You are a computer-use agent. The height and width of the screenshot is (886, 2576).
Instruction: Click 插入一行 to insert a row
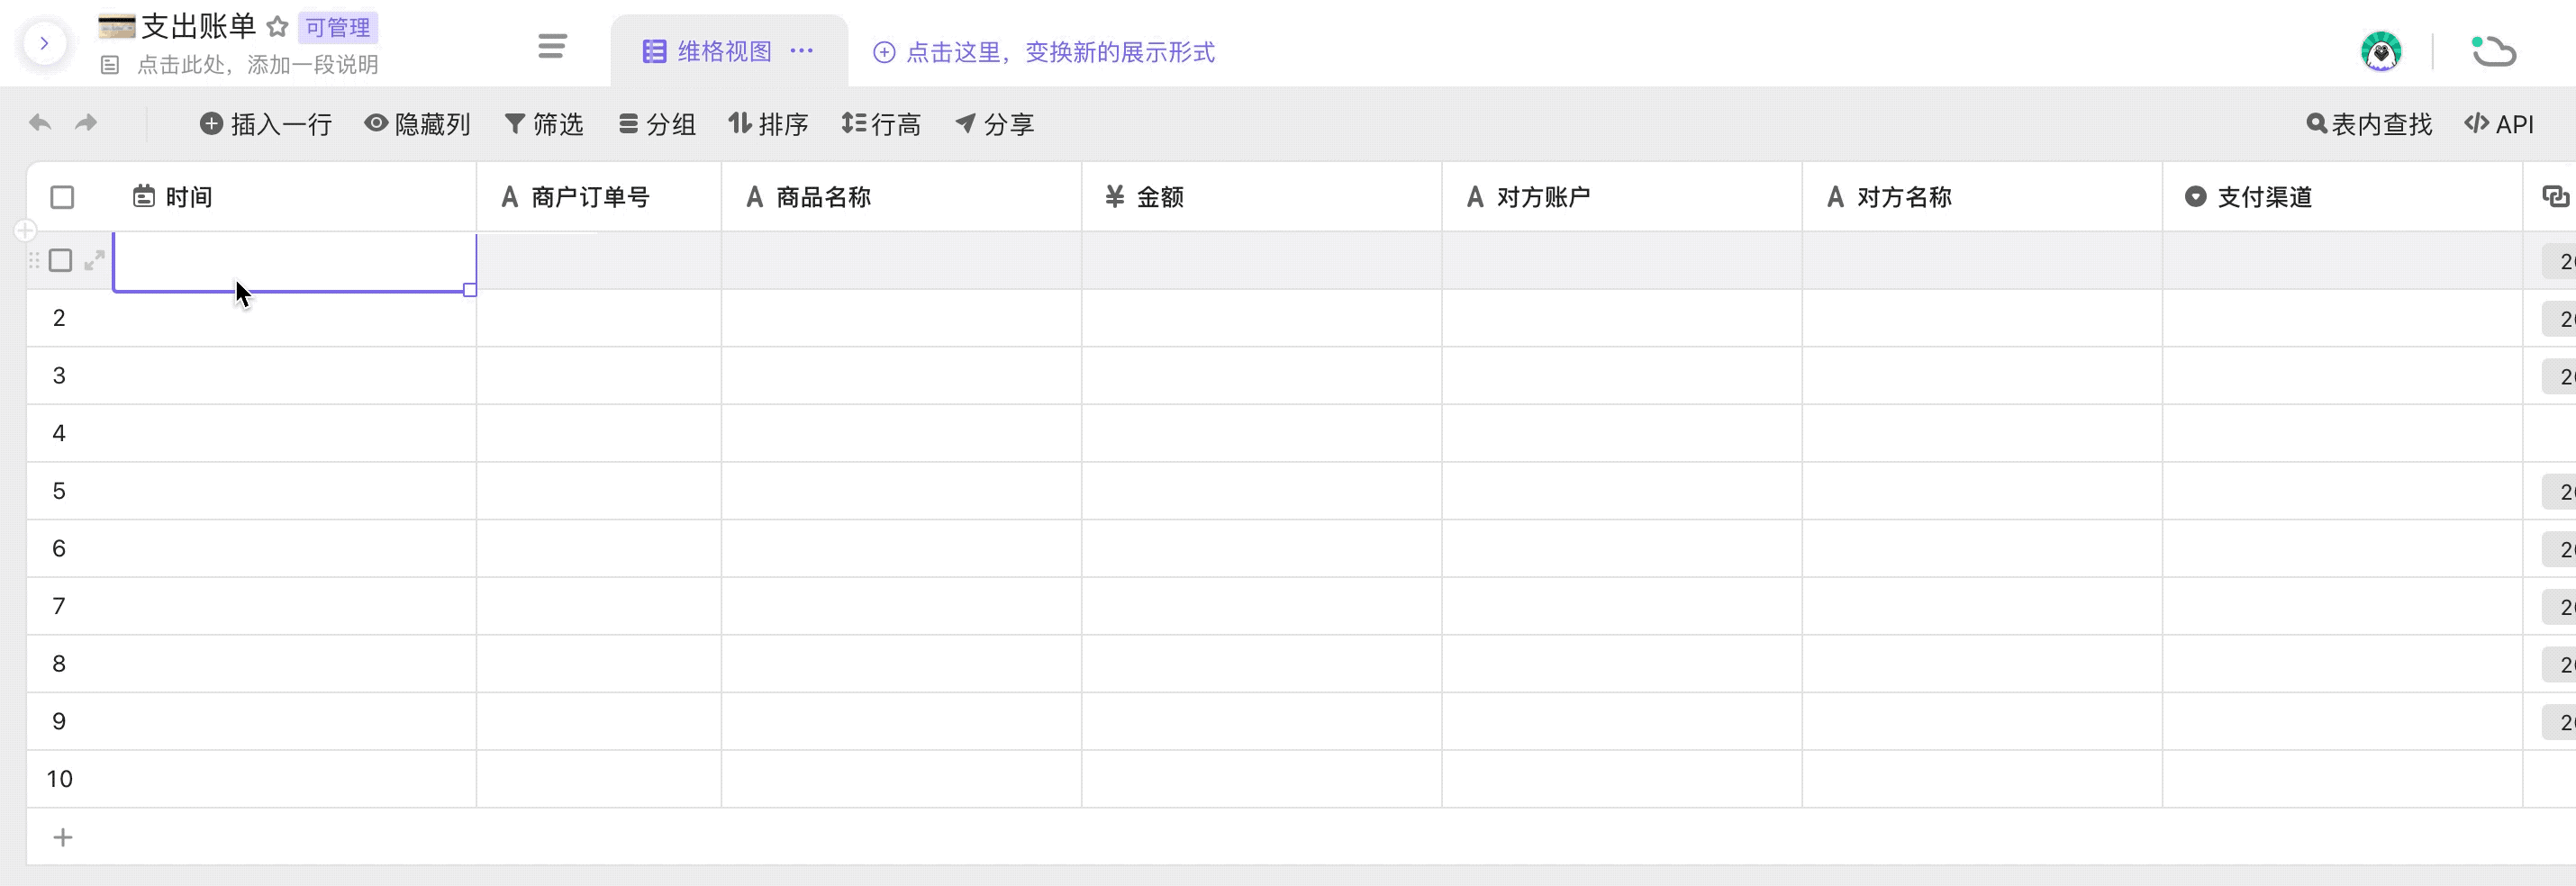[x=266, y=124]
